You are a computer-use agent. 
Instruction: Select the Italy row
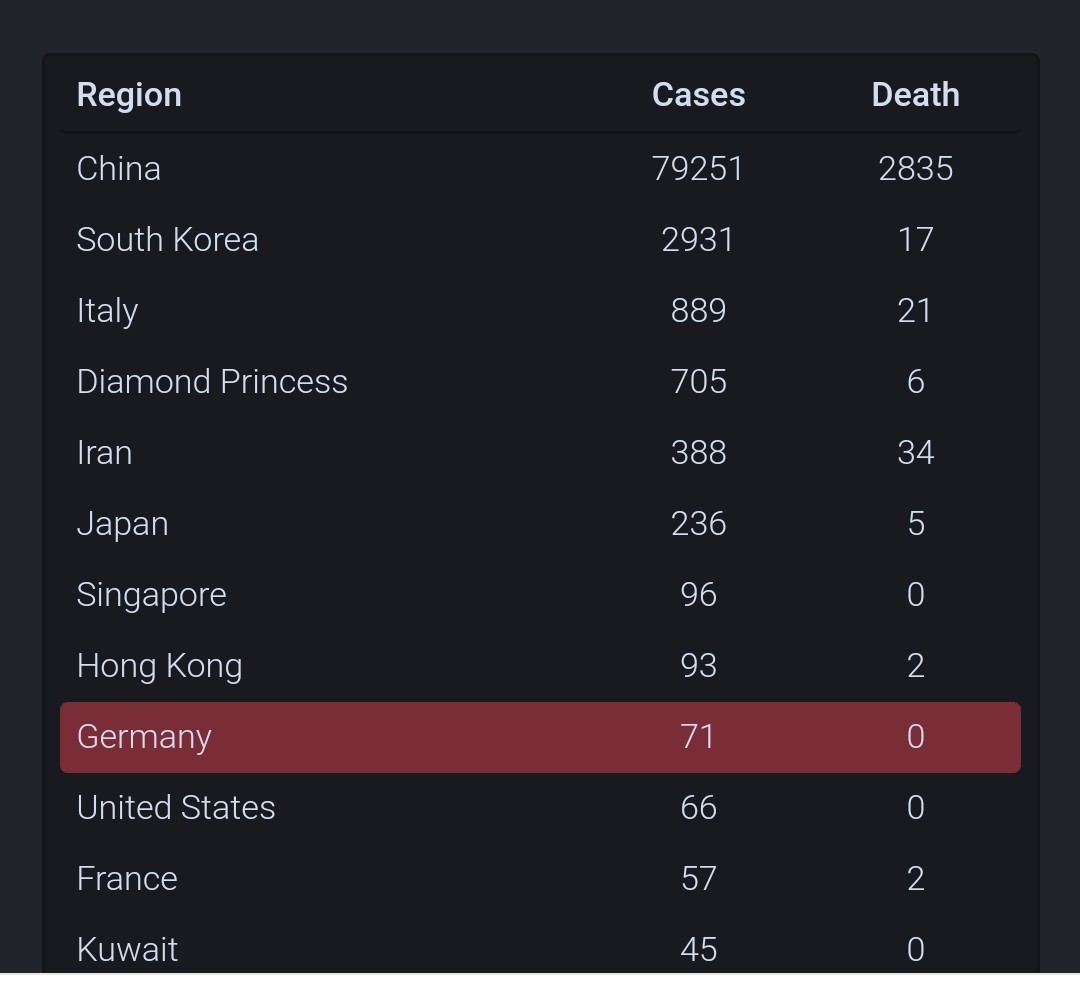point(540,311)
